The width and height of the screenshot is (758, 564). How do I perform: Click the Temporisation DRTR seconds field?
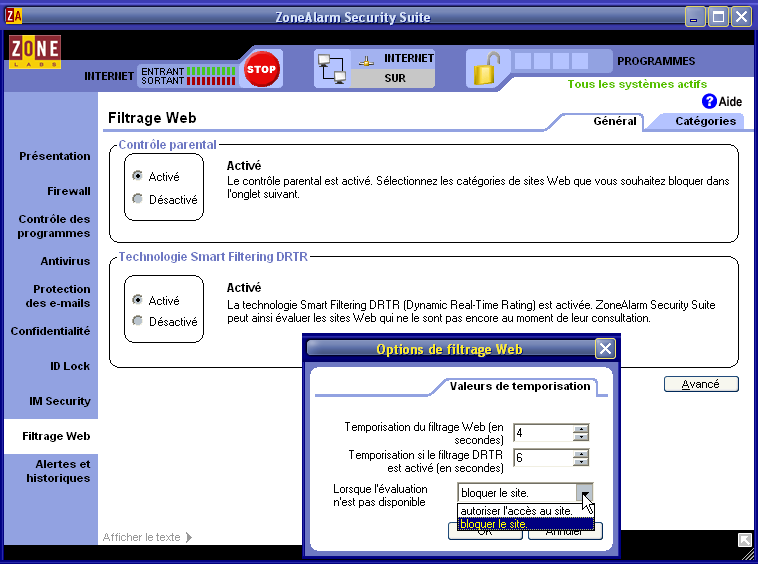[x=543, y=458]
